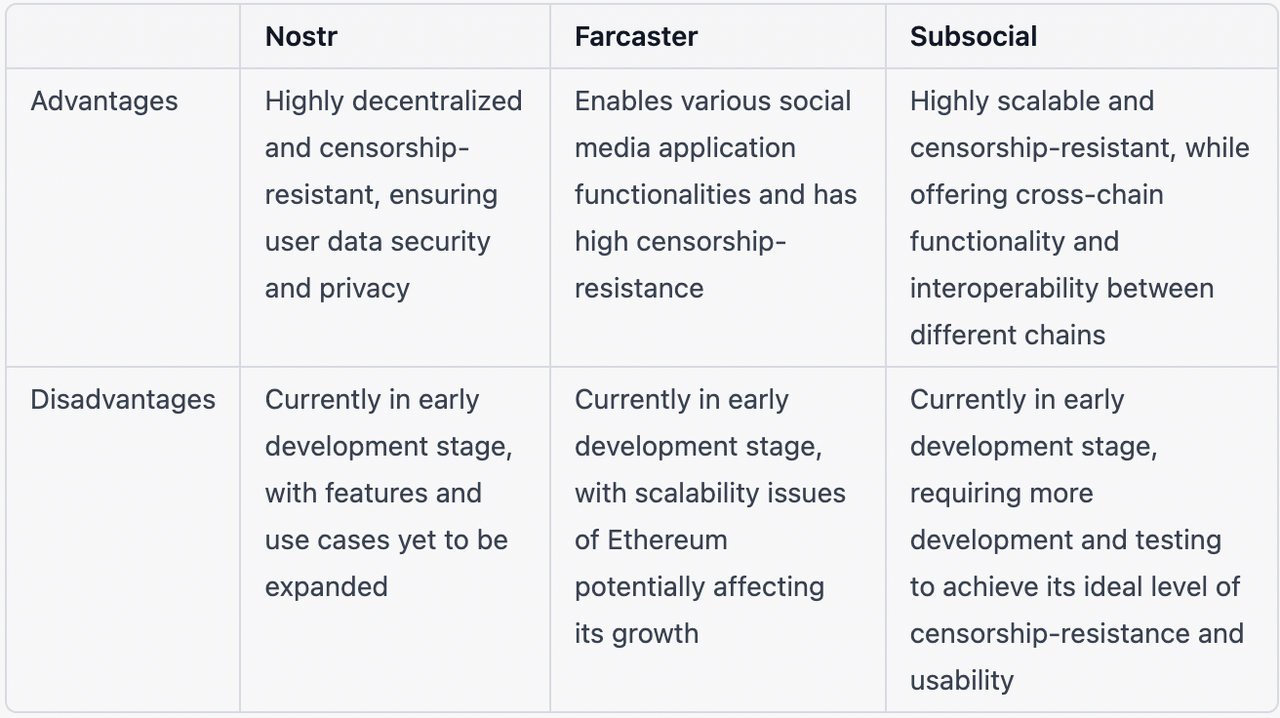
Task: Click the Farcaster advantages cell text
Action: click(x=716, y=195)
